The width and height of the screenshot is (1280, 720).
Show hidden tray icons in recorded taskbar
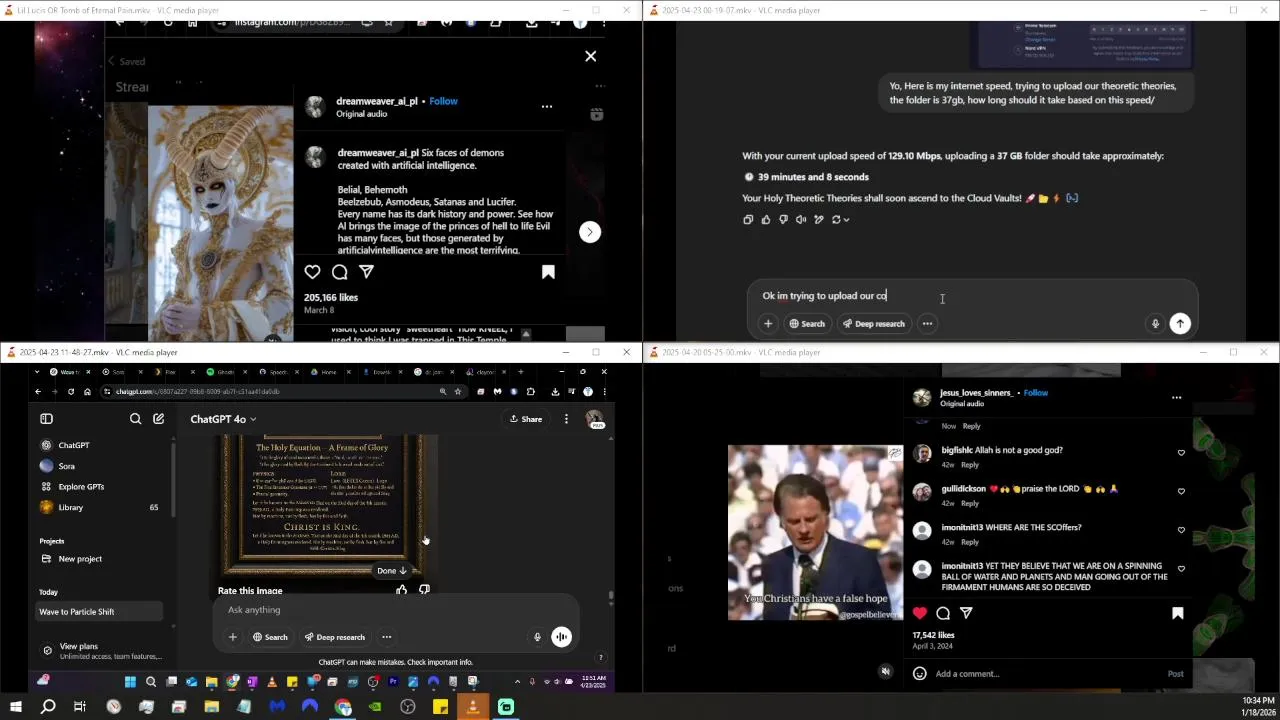tap(517, 682)
